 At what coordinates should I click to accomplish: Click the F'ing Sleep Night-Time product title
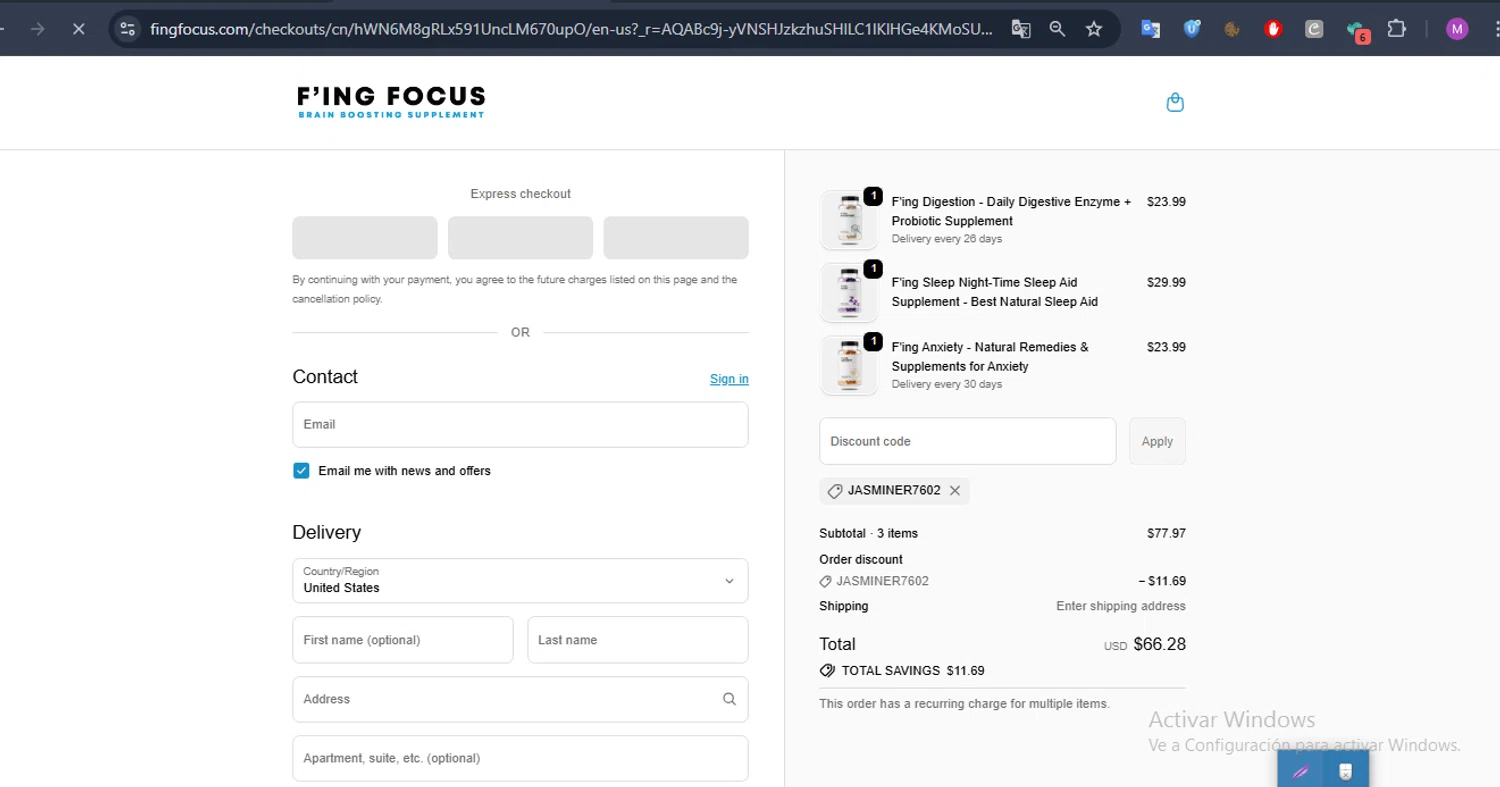pos(995,292)
